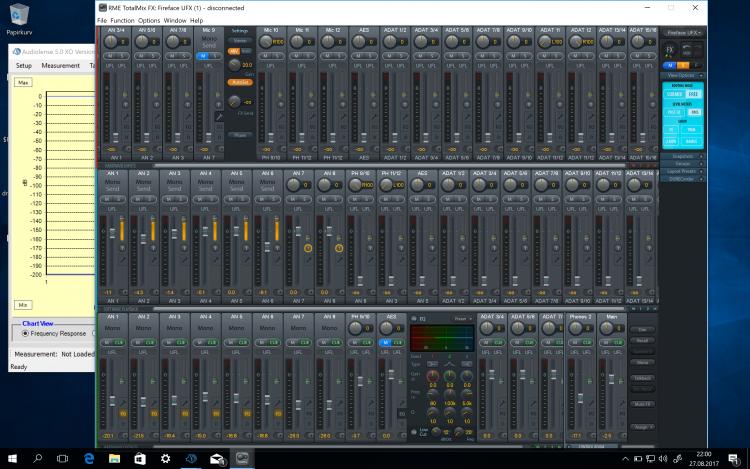Screen dimensions: 750x469
Task: Click the AutoSet button in Mic 9 settings
Action: pos(240,81)
